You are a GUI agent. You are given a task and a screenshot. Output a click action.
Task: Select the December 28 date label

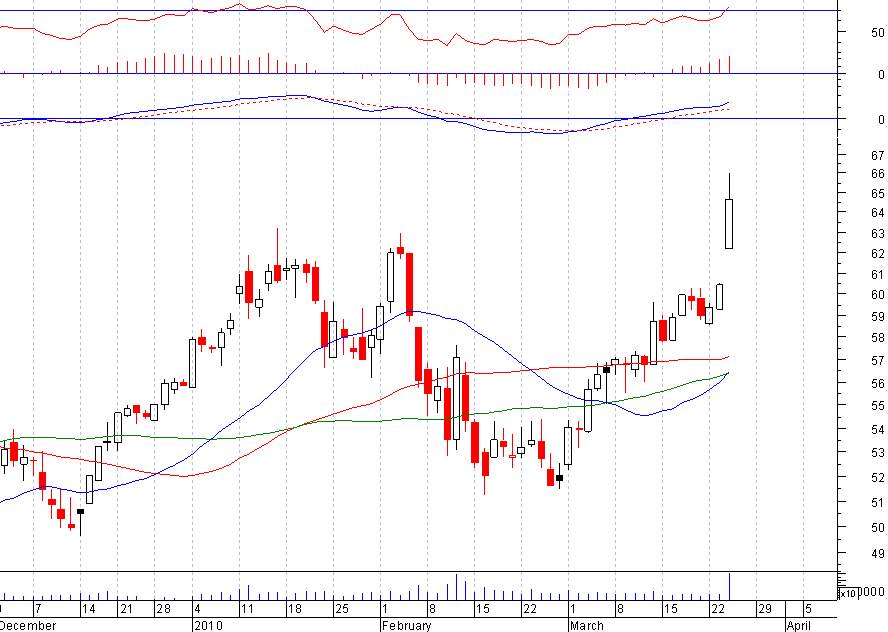[x=164, y=609]
